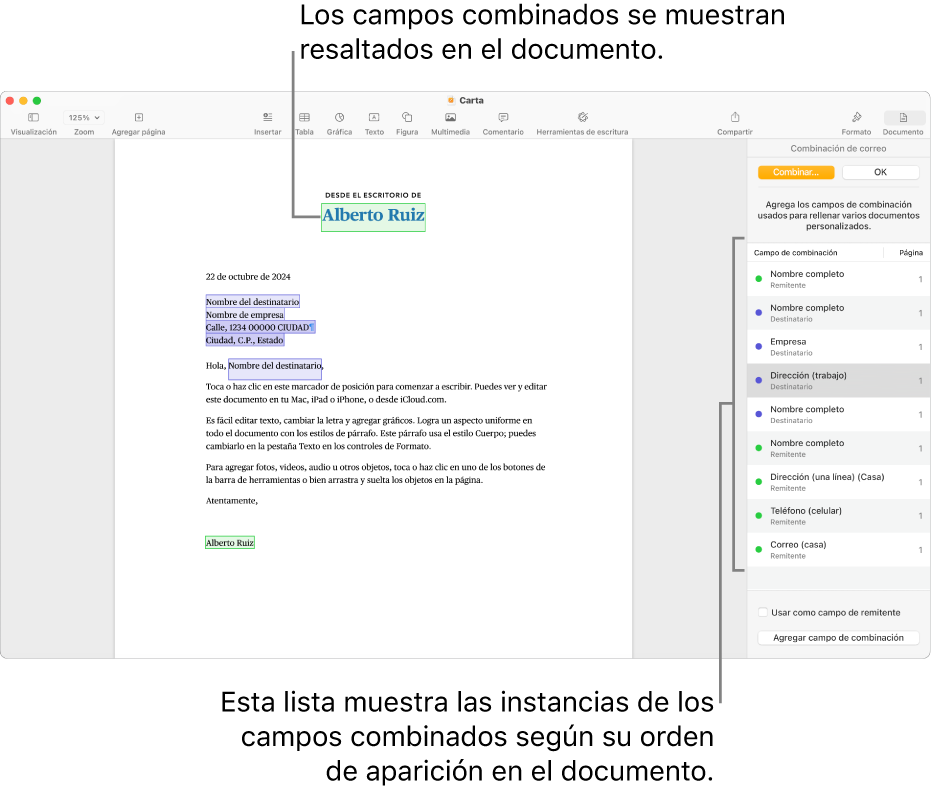This screenshot has height=798, width=931.
Task: Select Teléfono (celular) row
Action: pos(838,516)
